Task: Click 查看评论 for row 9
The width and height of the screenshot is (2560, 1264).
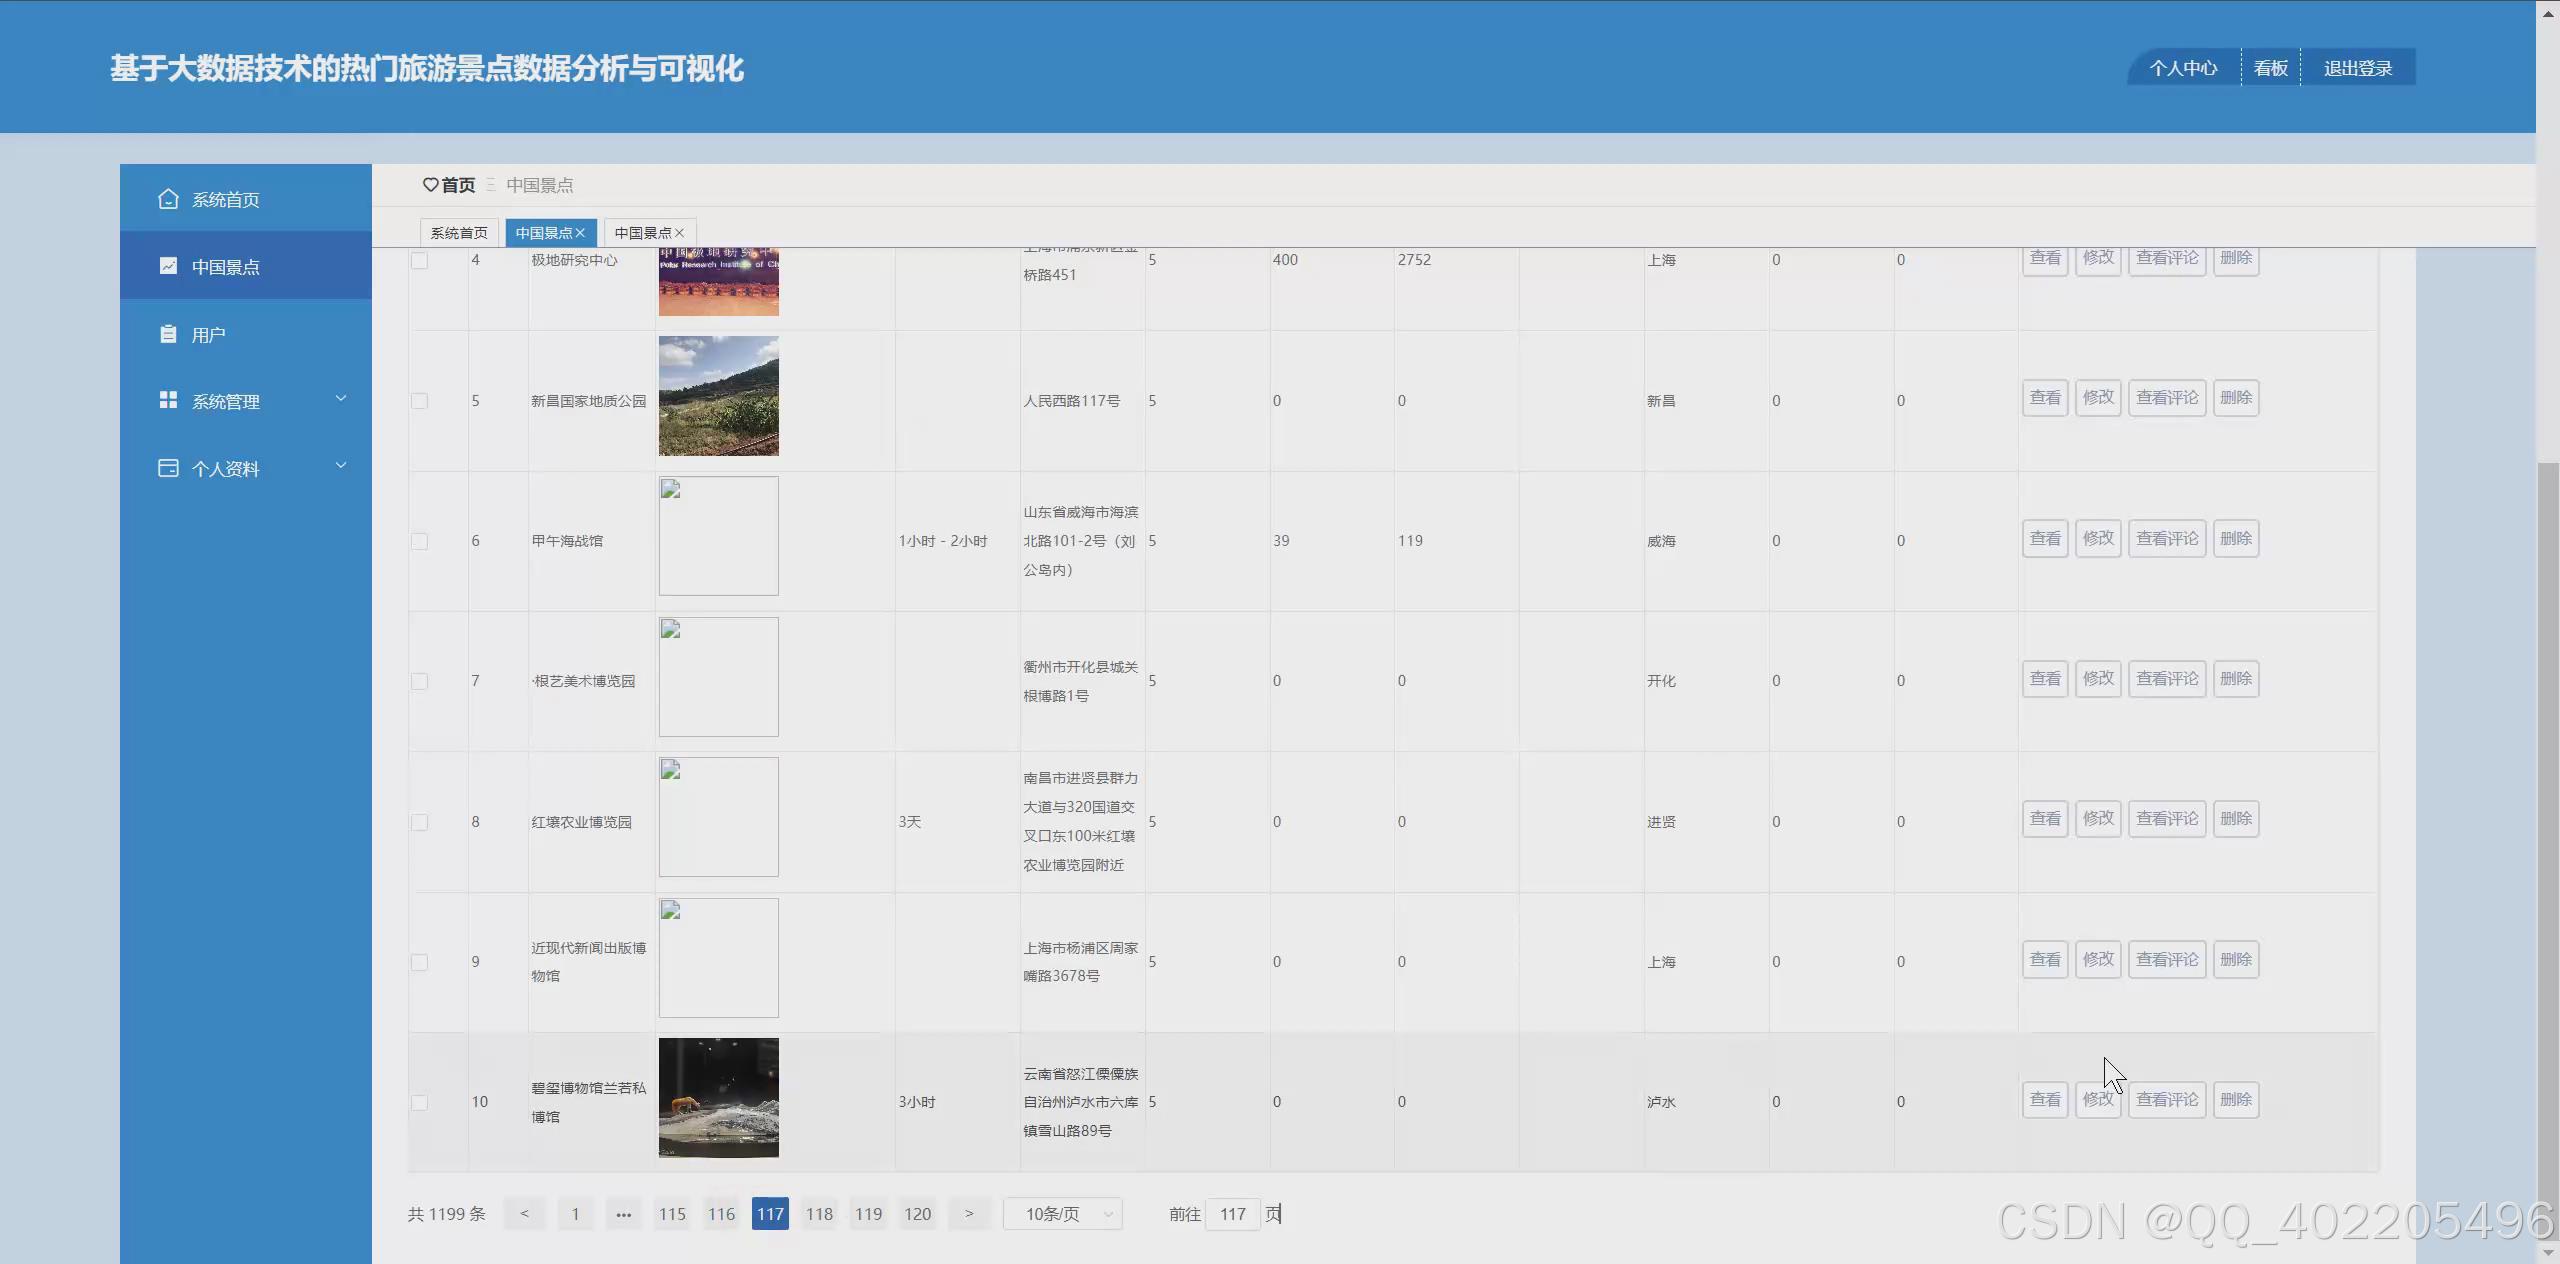Action: (x=2167, y=960)
